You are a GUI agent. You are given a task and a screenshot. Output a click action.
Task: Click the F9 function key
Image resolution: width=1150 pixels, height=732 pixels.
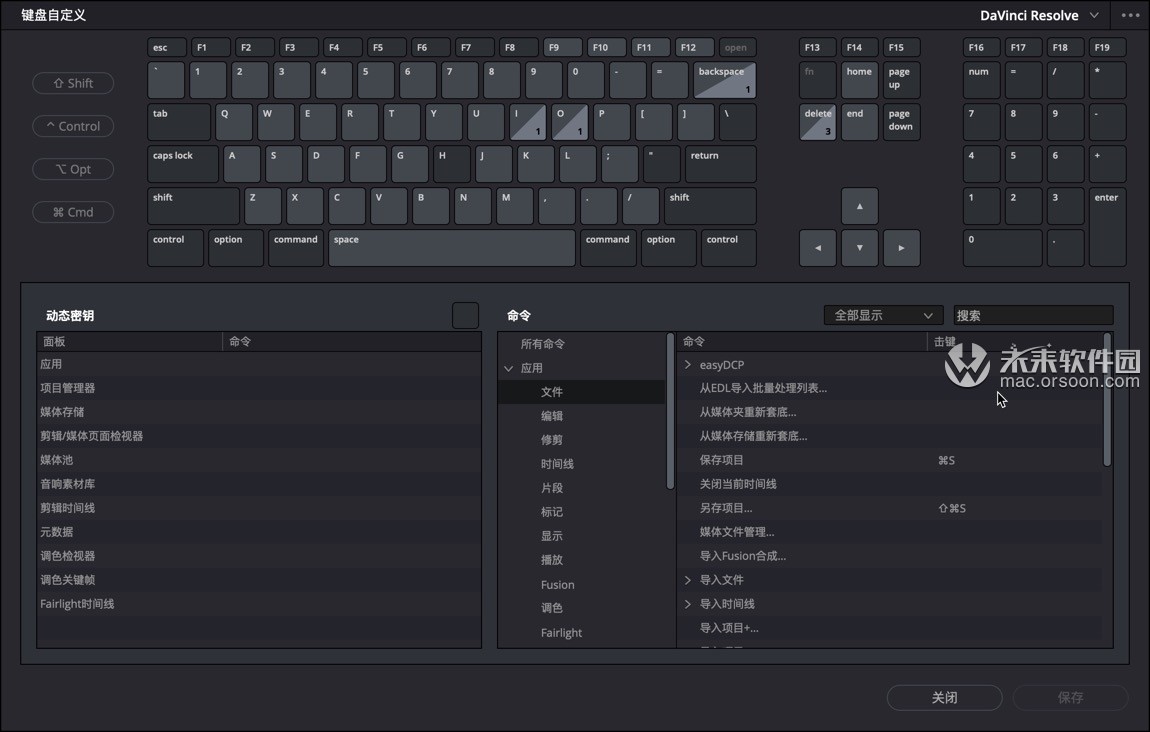(x=563, y=48)
